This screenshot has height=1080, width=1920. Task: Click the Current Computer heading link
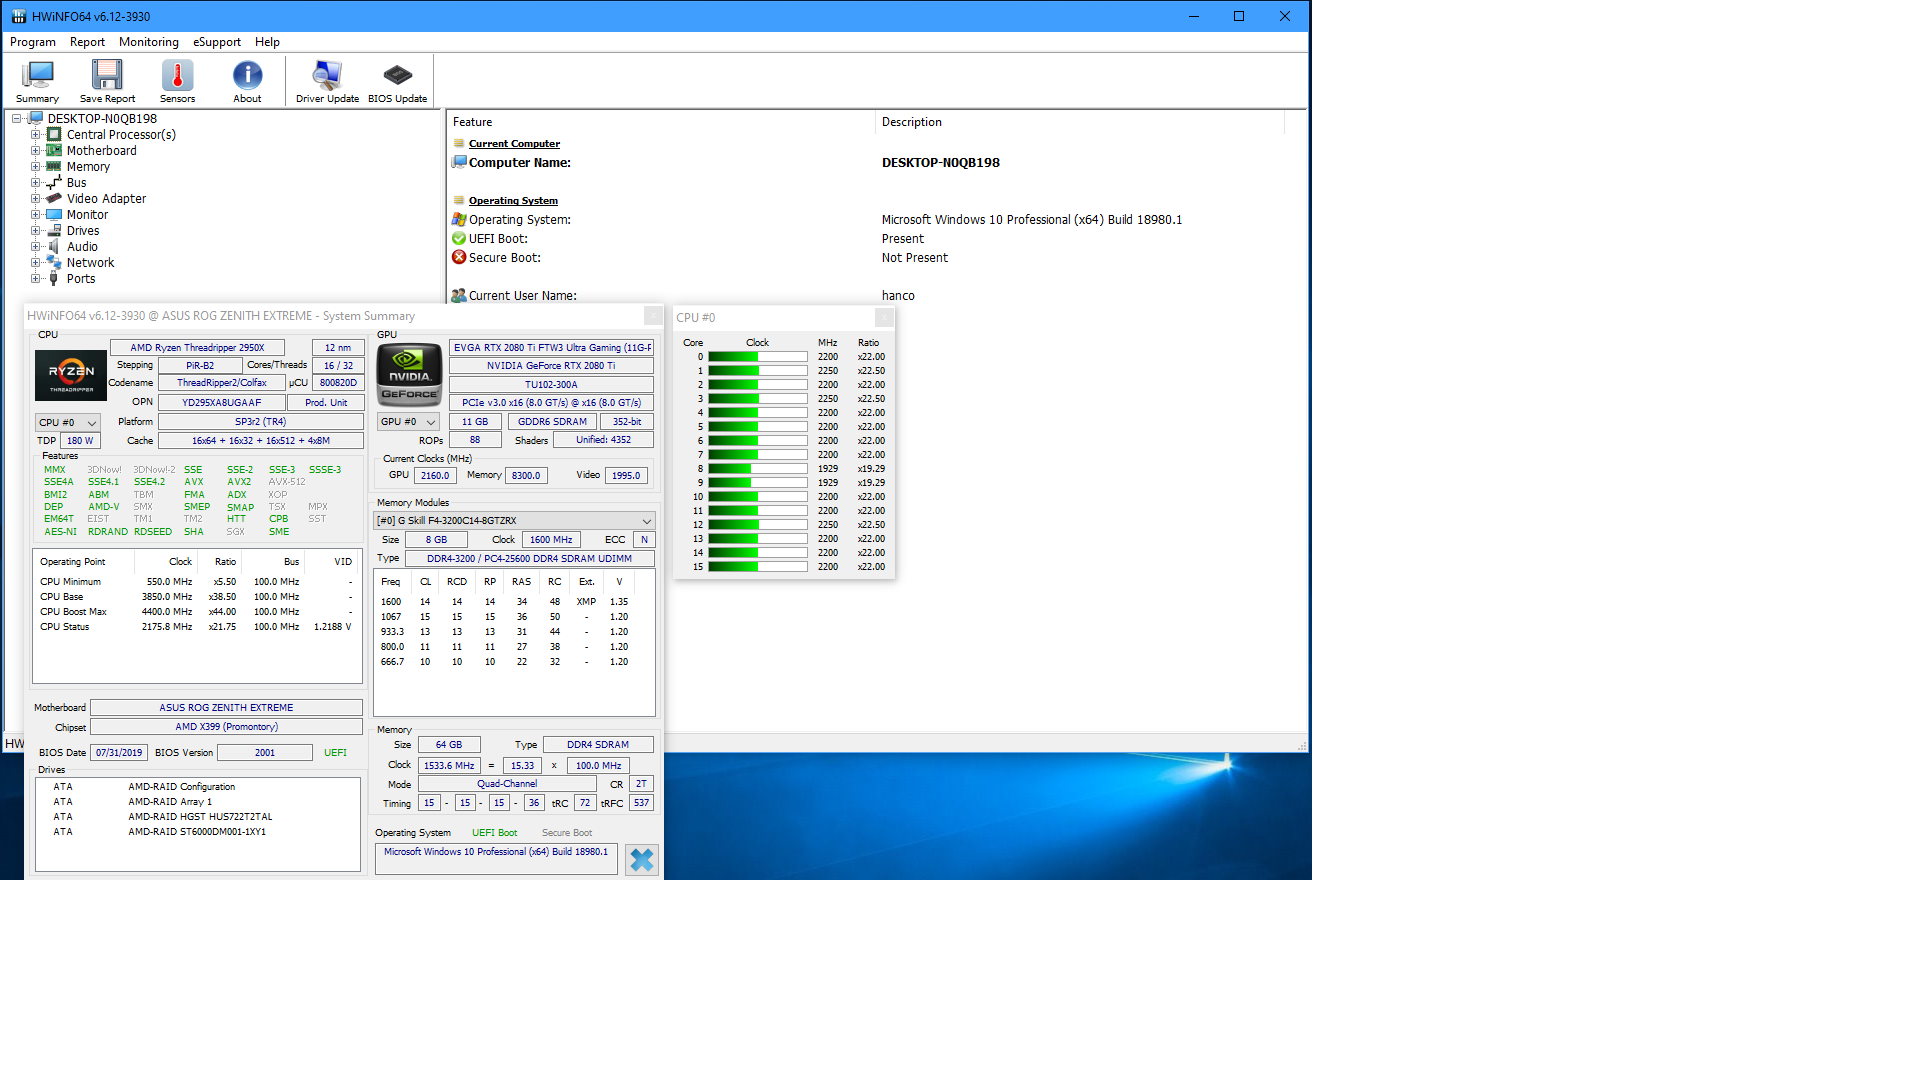click(x=514, y=144)
